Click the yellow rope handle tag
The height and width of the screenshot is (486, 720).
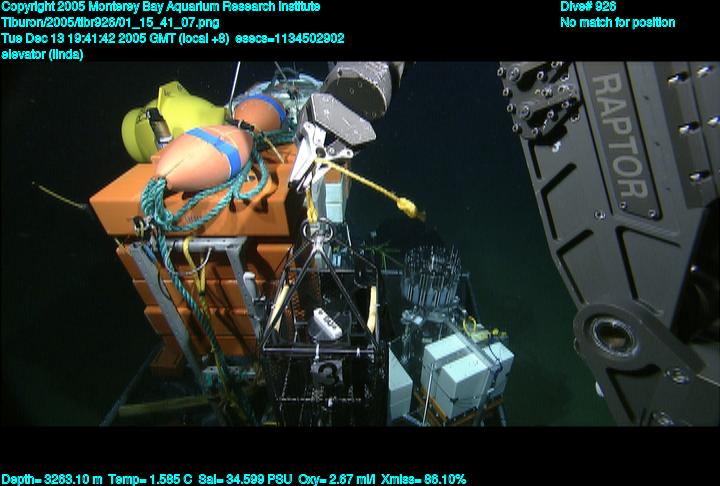point(405,208)
